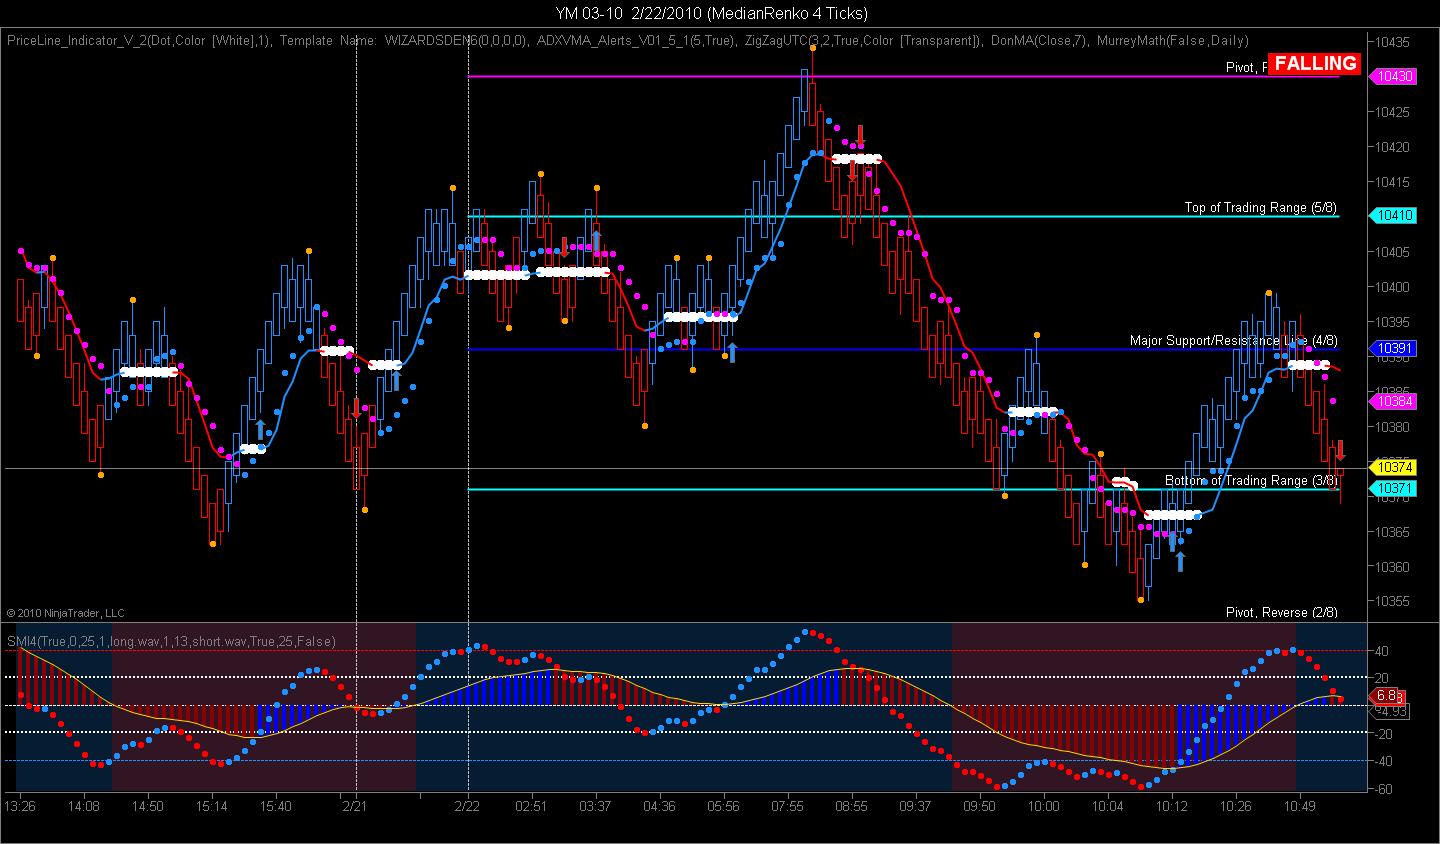
Task: Click the 15:14 time axis label
Action: pyautogui.click(x=212, y=806)
